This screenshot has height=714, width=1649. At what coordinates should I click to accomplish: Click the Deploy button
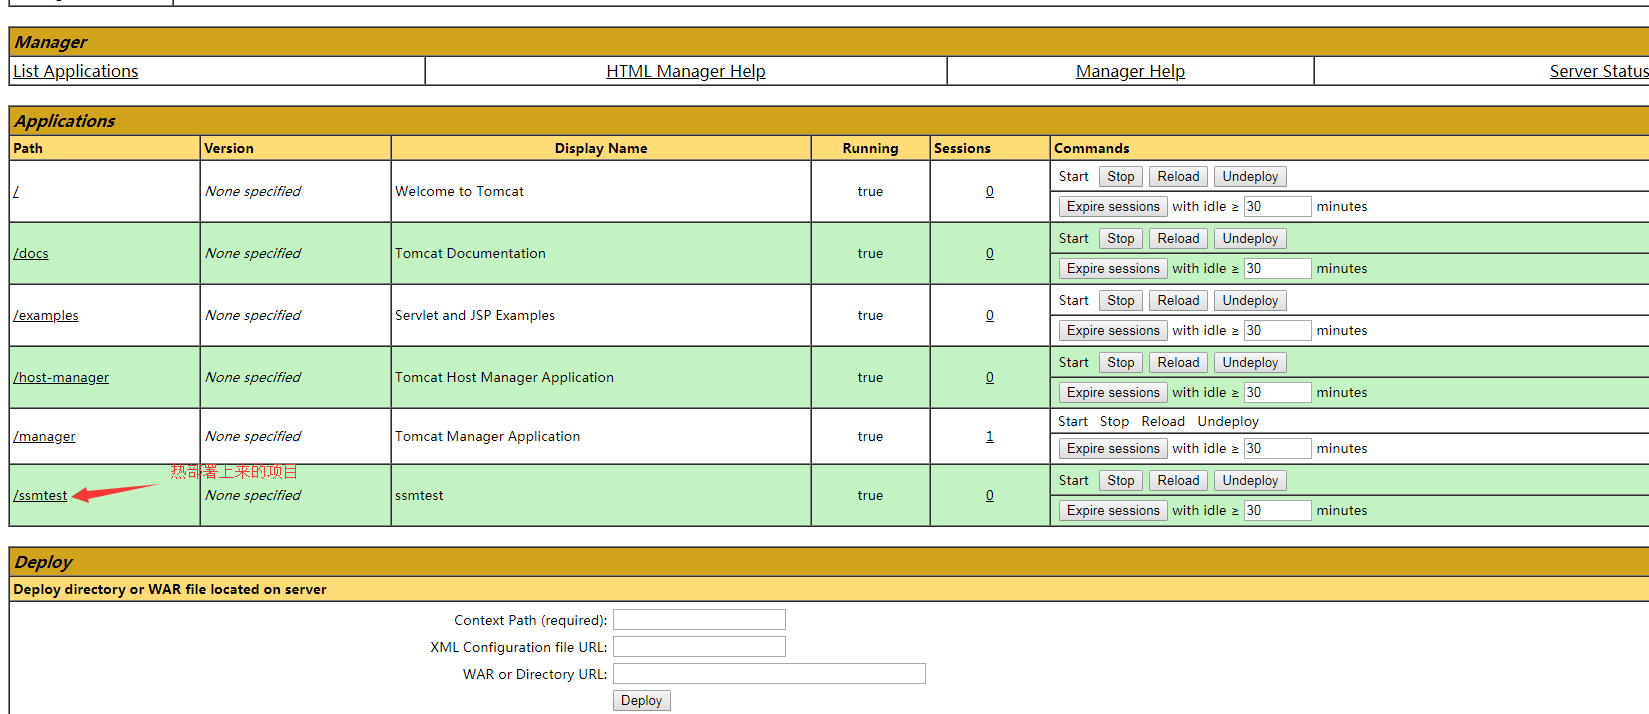click(x=641, y=700)
